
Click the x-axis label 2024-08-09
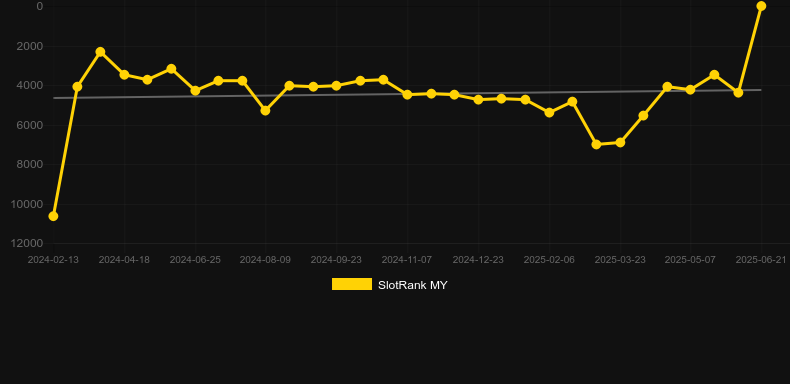[x=265, y=260]
